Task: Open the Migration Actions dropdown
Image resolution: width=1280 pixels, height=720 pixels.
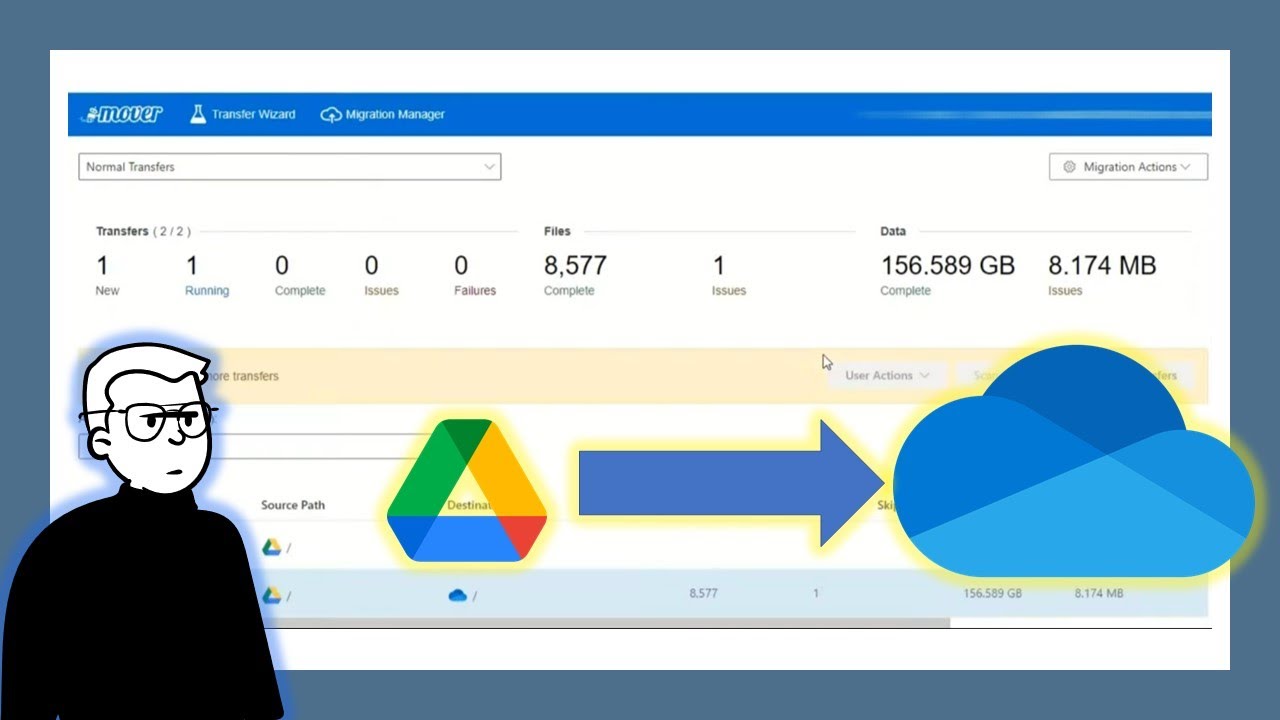Action: tap(1128, 167)
